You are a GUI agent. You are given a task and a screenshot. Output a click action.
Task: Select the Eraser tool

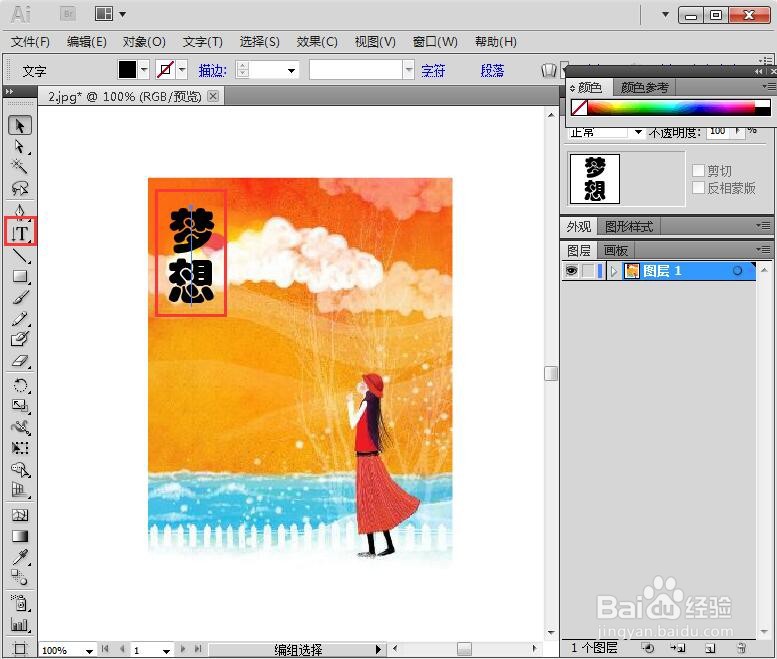(20, 361)
